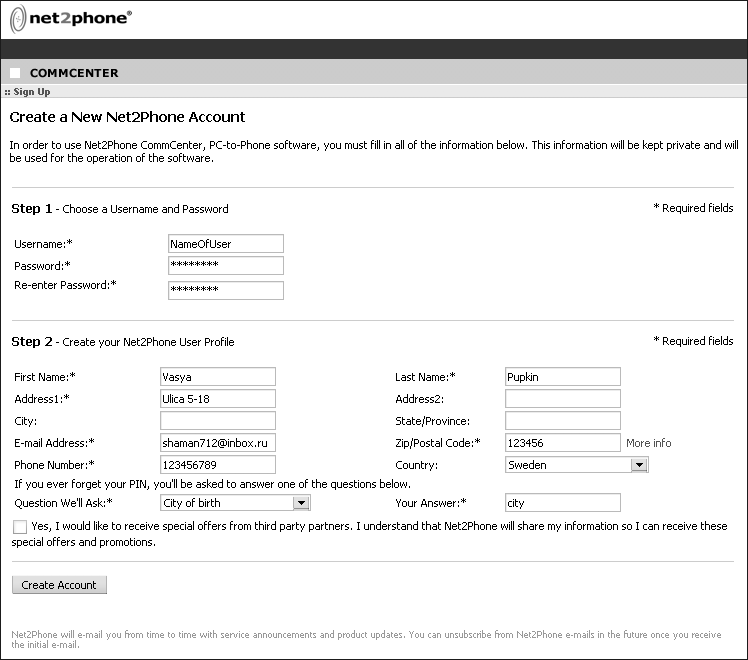Click the Re-enter Password label

point(65,285)
